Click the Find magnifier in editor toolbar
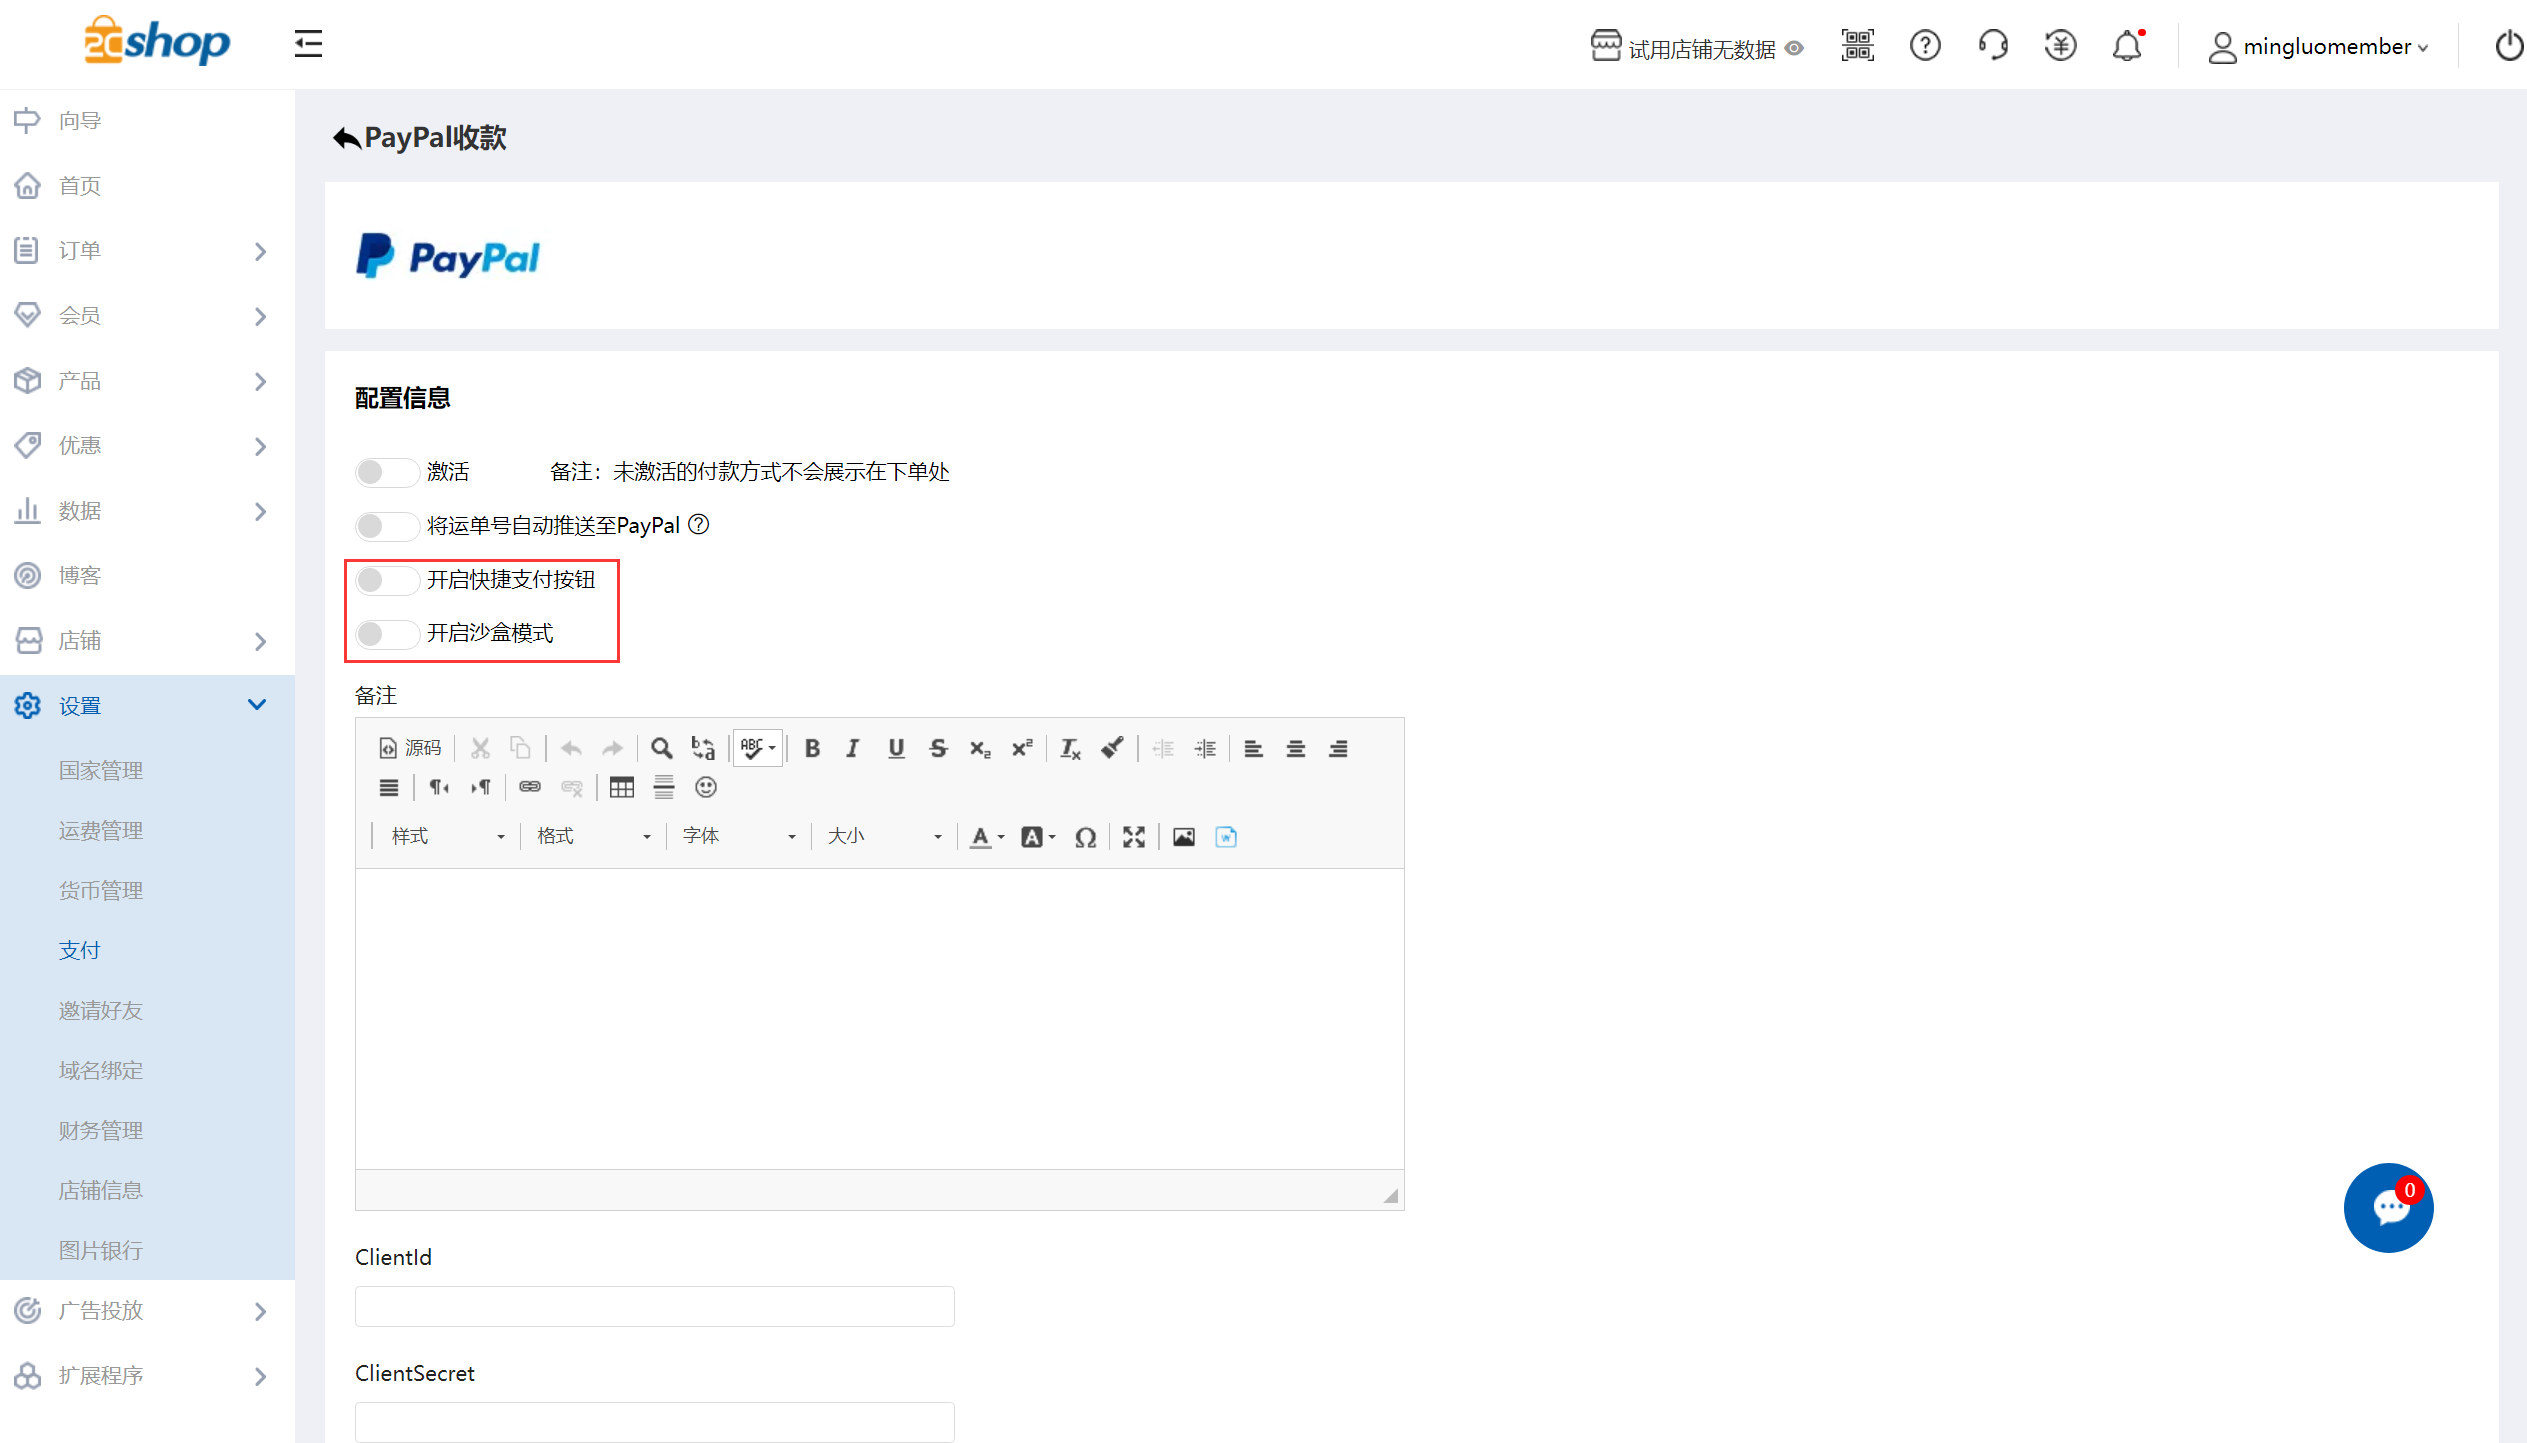The width and height of the screenshot is (2527, 1443). 661,748
